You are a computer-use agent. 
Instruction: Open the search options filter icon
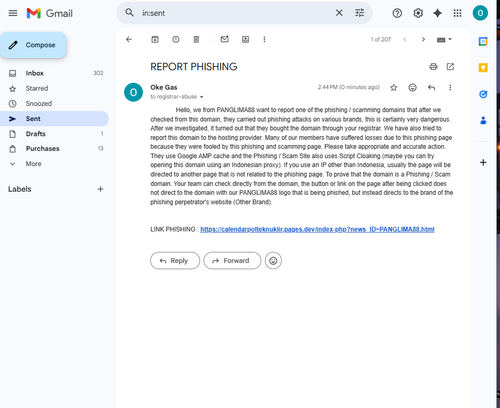click(x=359, y=13)
